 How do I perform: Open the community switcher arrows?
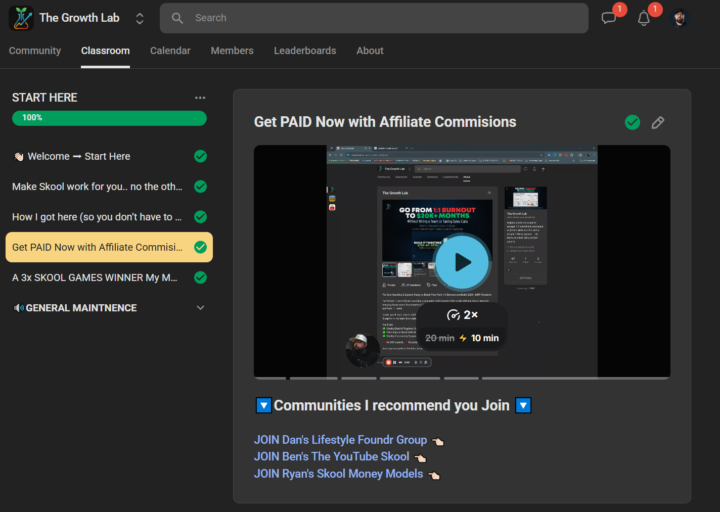140,18
